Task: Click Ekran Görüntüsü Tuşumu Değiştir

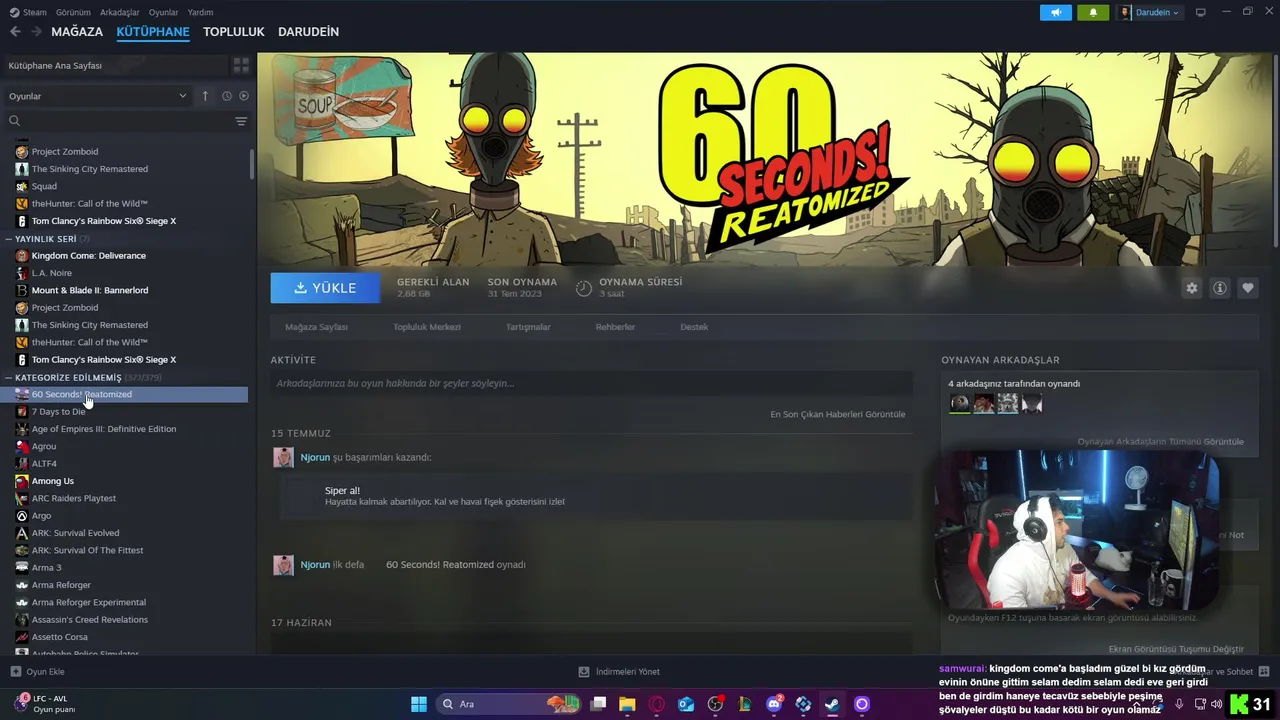Action: (x=1176, y=649)
